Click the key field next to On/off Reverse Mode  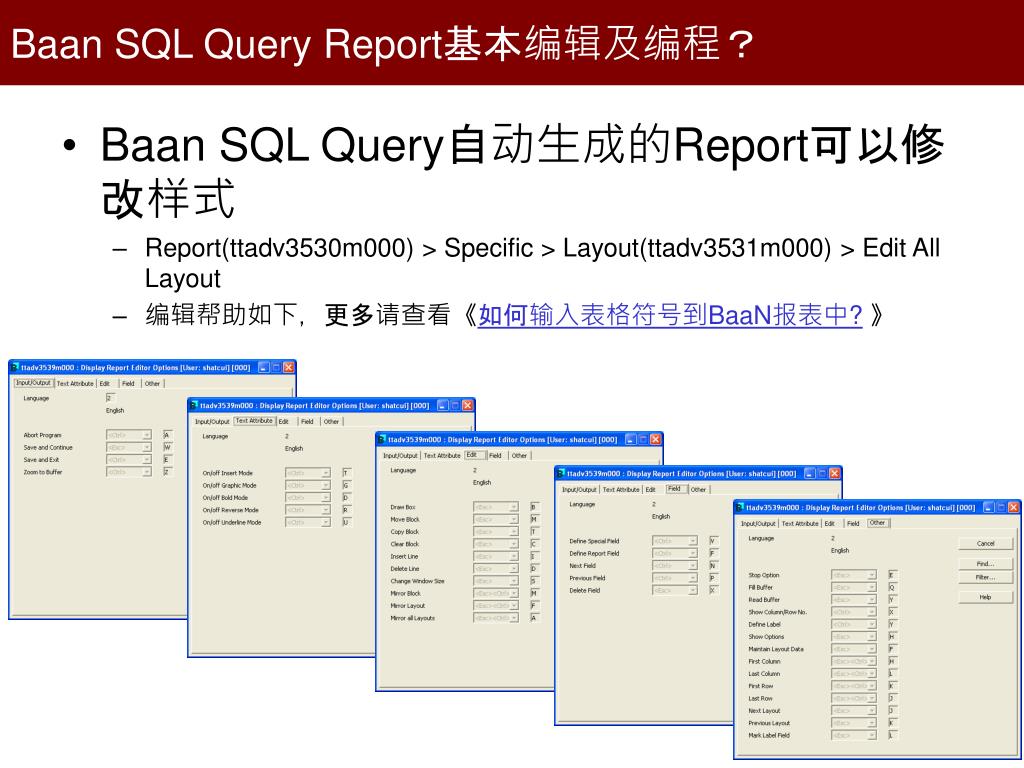(346, 510)
